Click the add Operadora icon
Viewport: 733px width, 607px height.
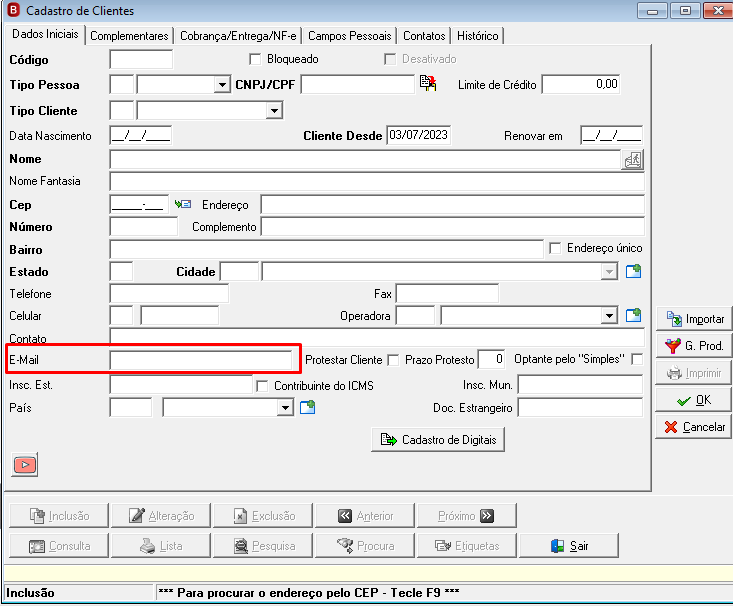633,316
